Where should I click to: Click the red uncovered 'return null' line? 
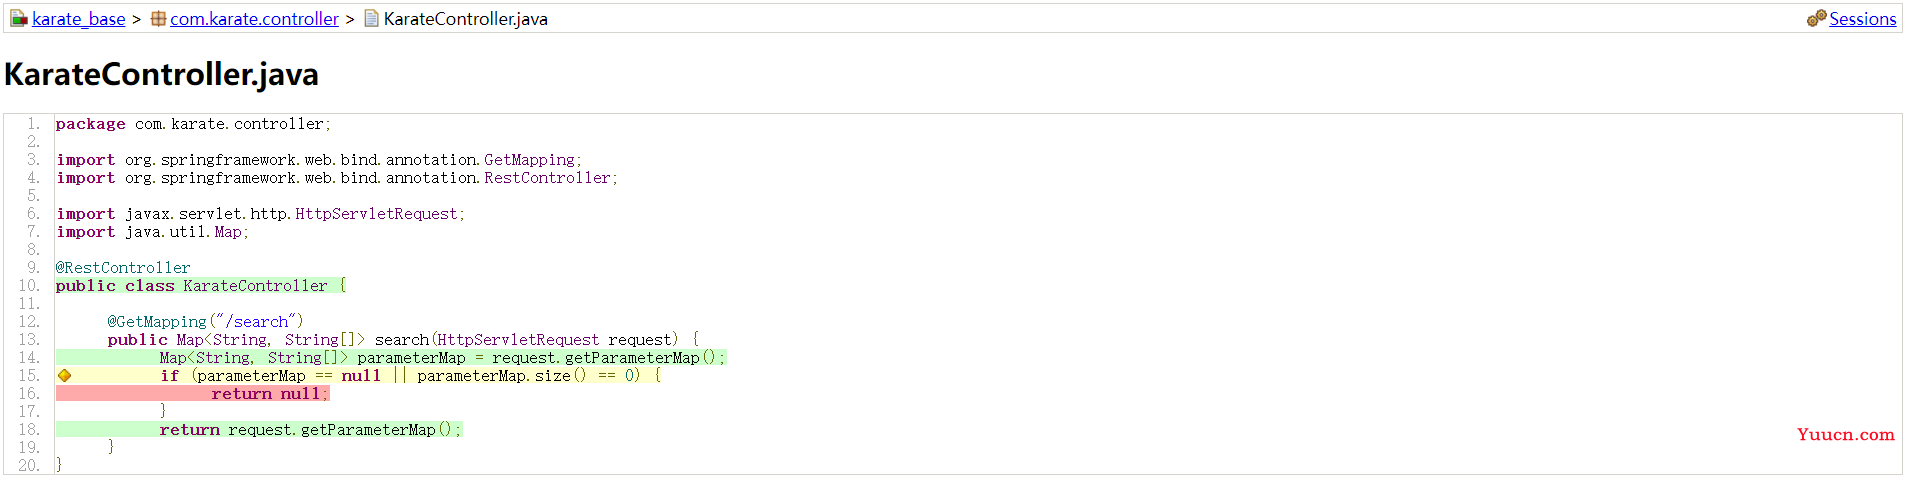[193, 394]
